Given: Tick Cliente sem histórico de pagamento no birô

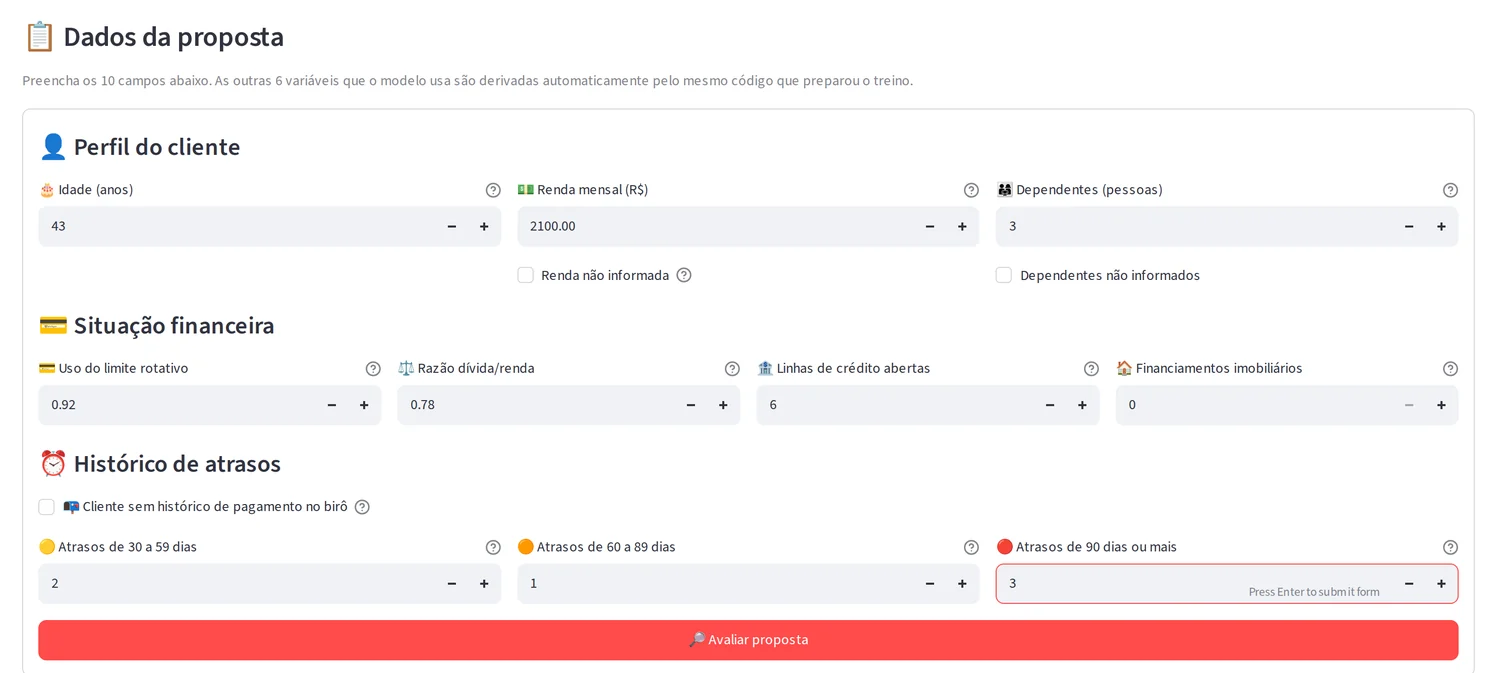Looking at the screenshot, I should [46, 507].
